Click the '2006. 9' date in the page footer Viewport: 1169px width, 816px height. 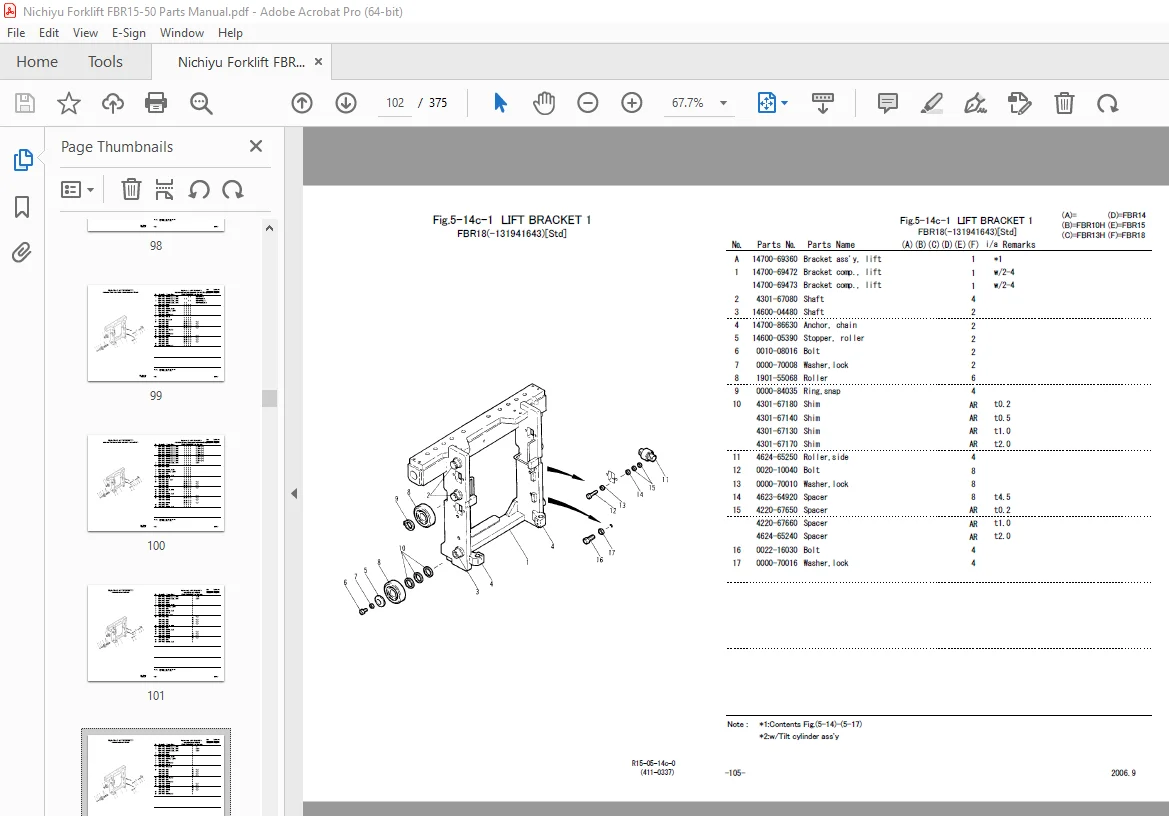[x=1123, y=773]
